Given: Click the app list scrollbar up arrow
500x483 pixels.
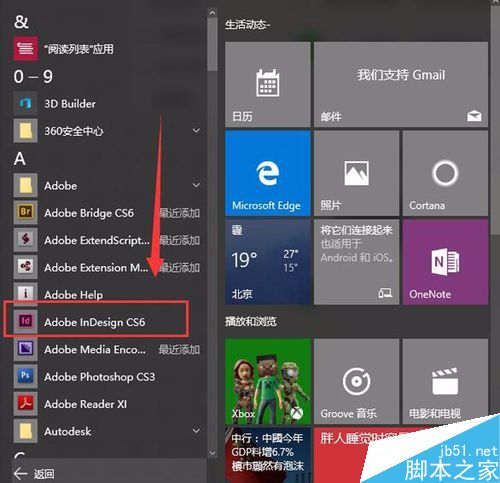Looking at the screenshot, I should [212, 13].
